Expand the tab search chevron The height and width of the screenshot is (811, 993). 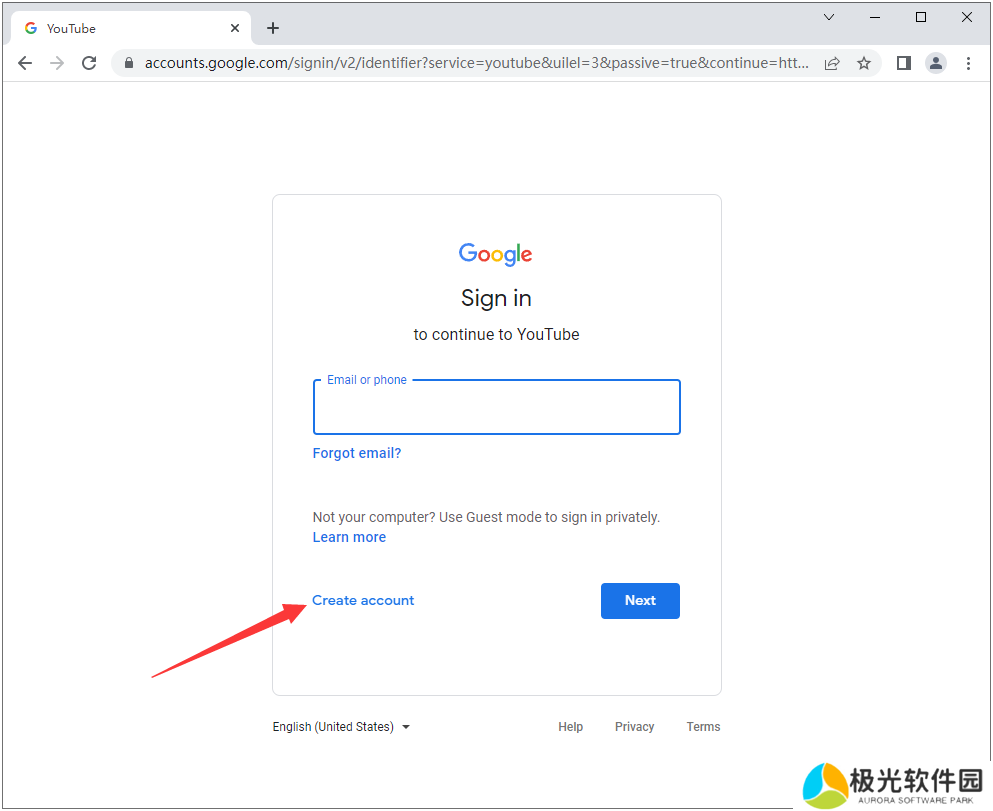click(x=829, y=17)
